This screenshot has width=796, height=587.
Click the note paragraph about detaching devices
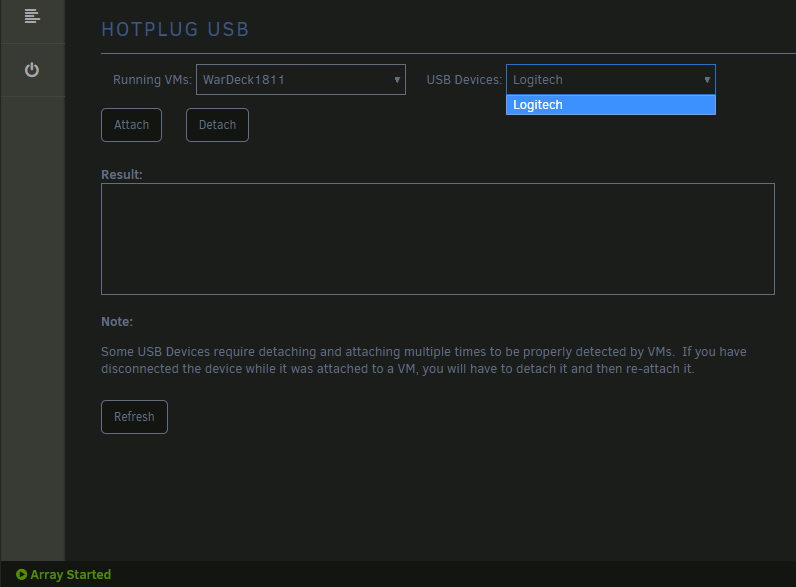coord(423,360)
